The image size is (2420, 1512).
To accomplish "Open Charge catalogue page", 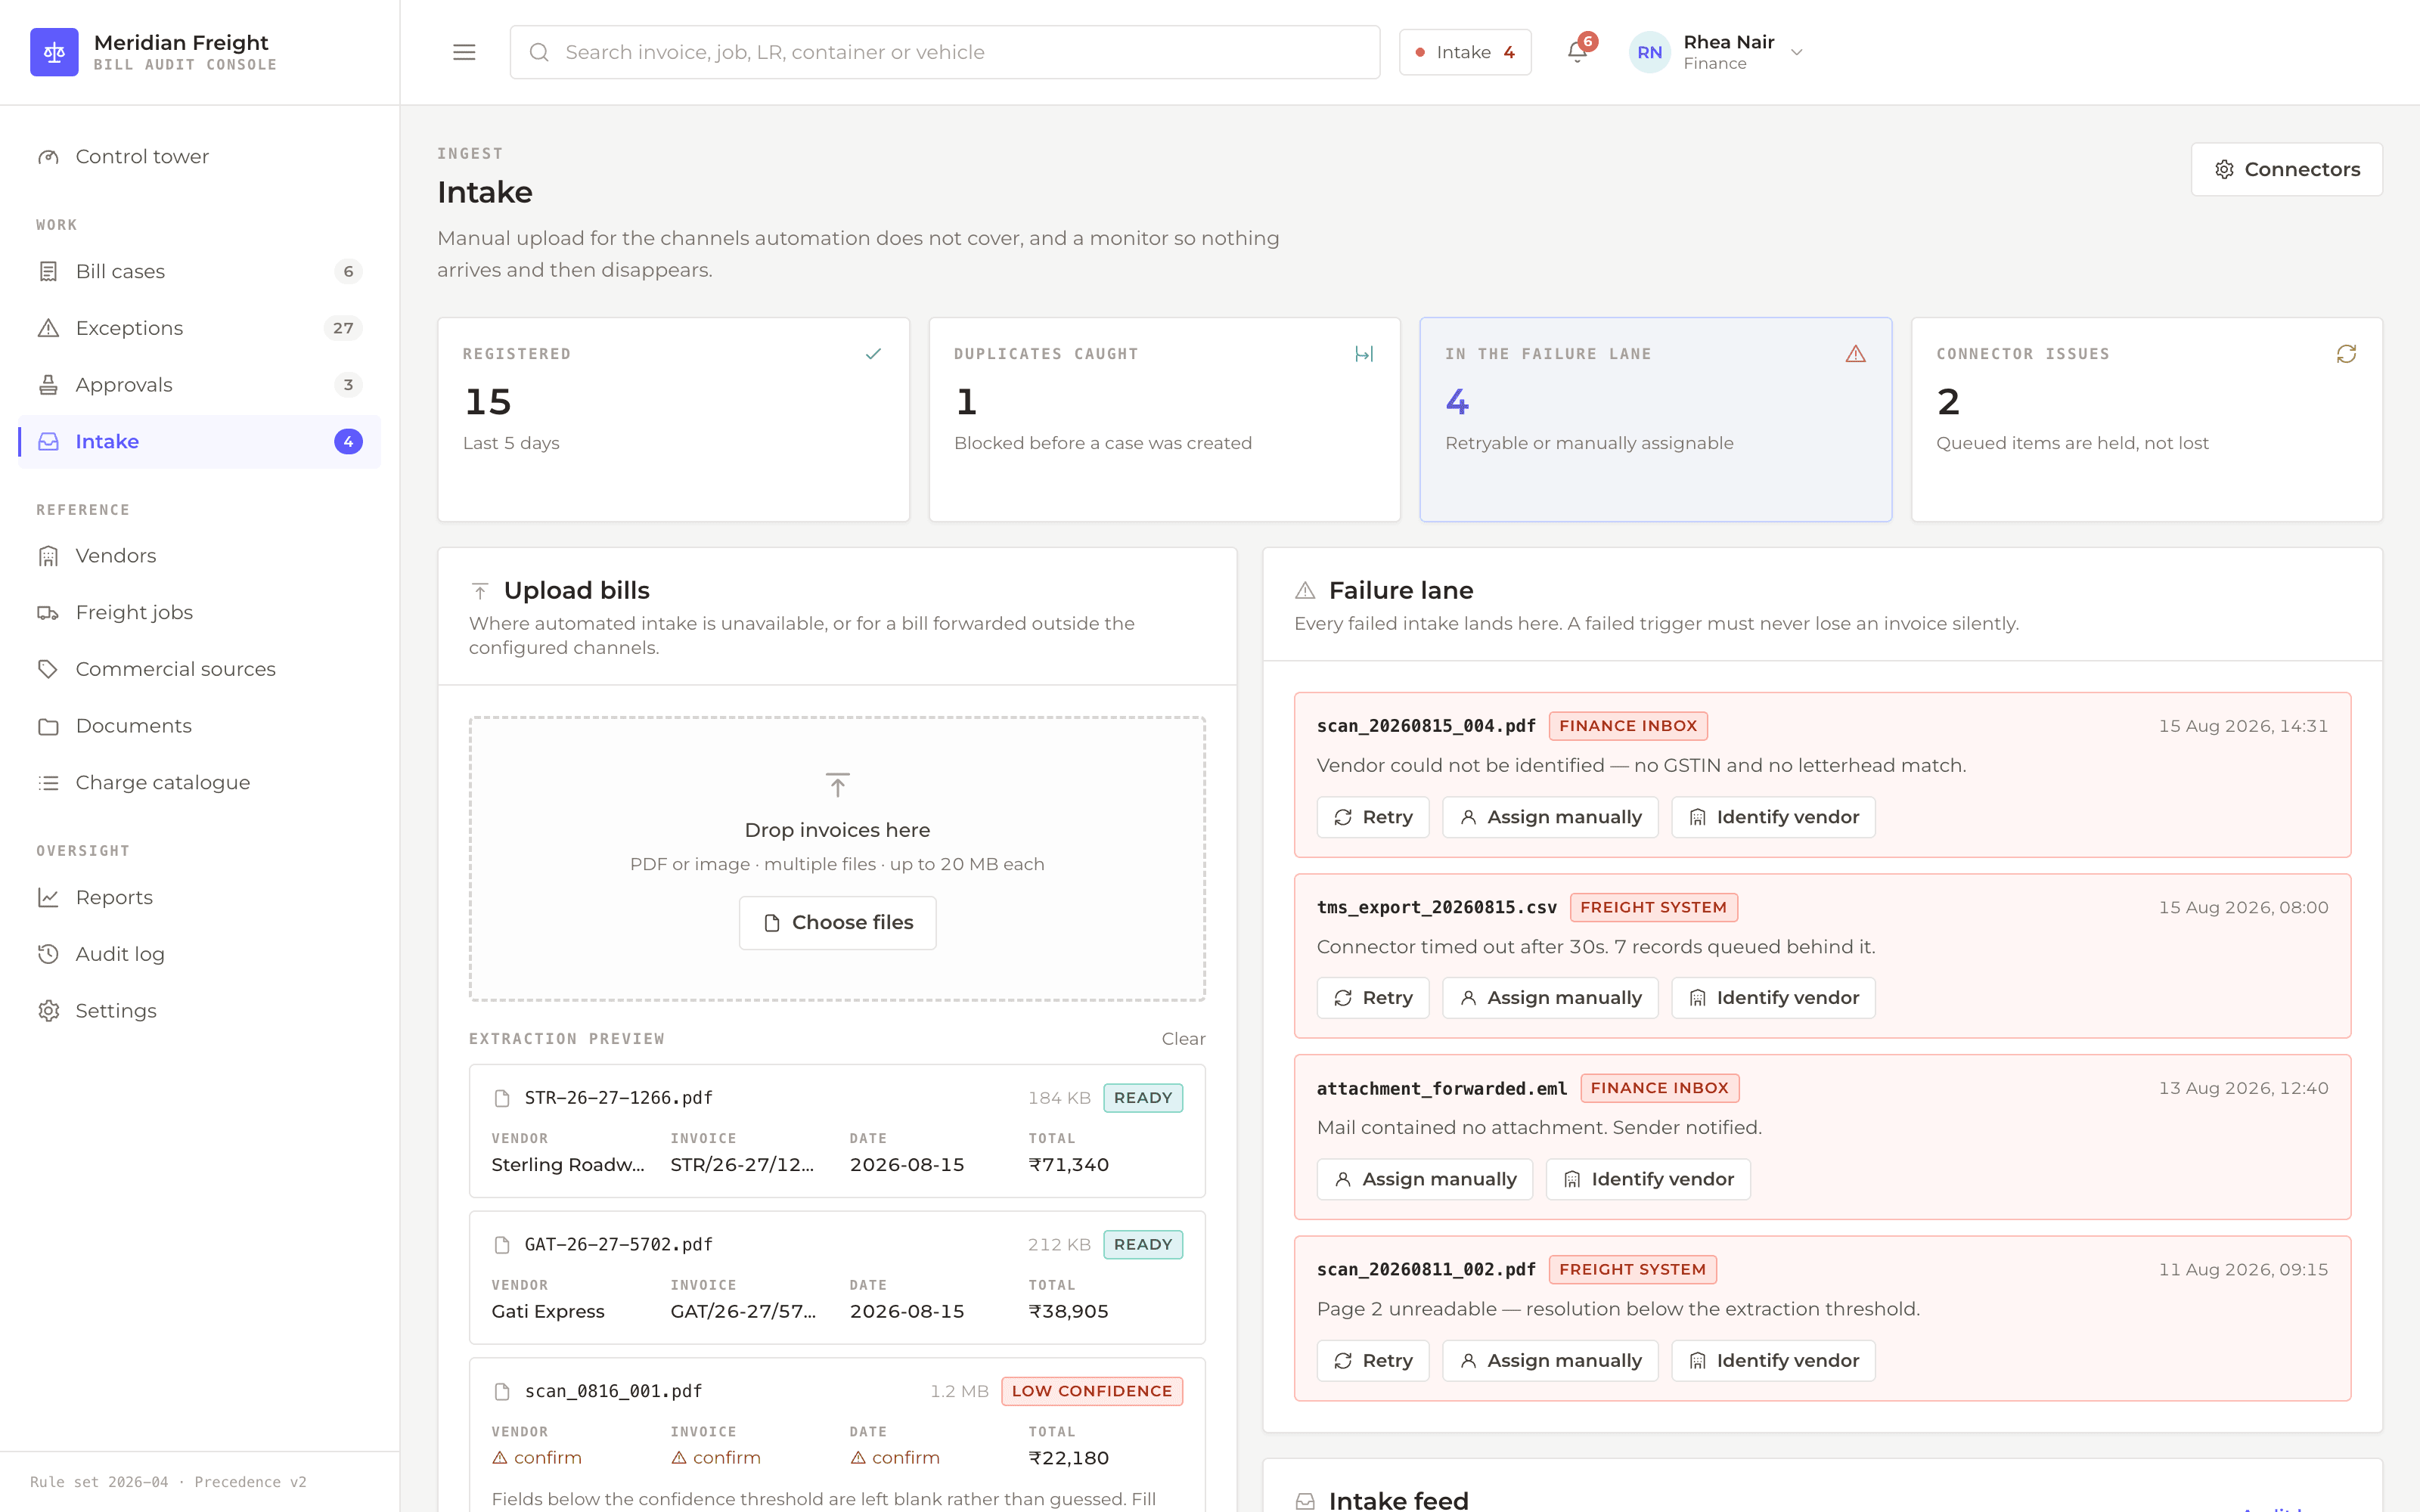I will point(199,783).
